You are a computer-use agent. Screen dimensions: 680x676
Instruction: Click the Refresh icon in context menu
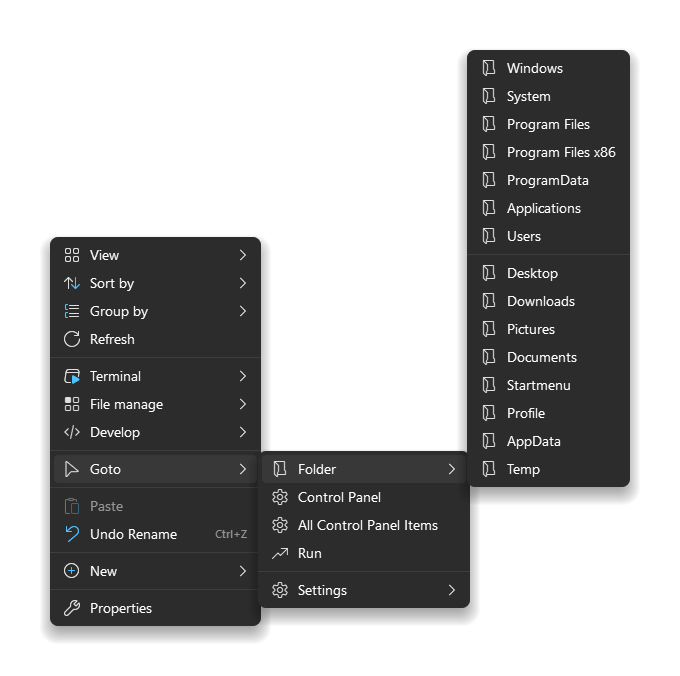click(x=72, y=340)
